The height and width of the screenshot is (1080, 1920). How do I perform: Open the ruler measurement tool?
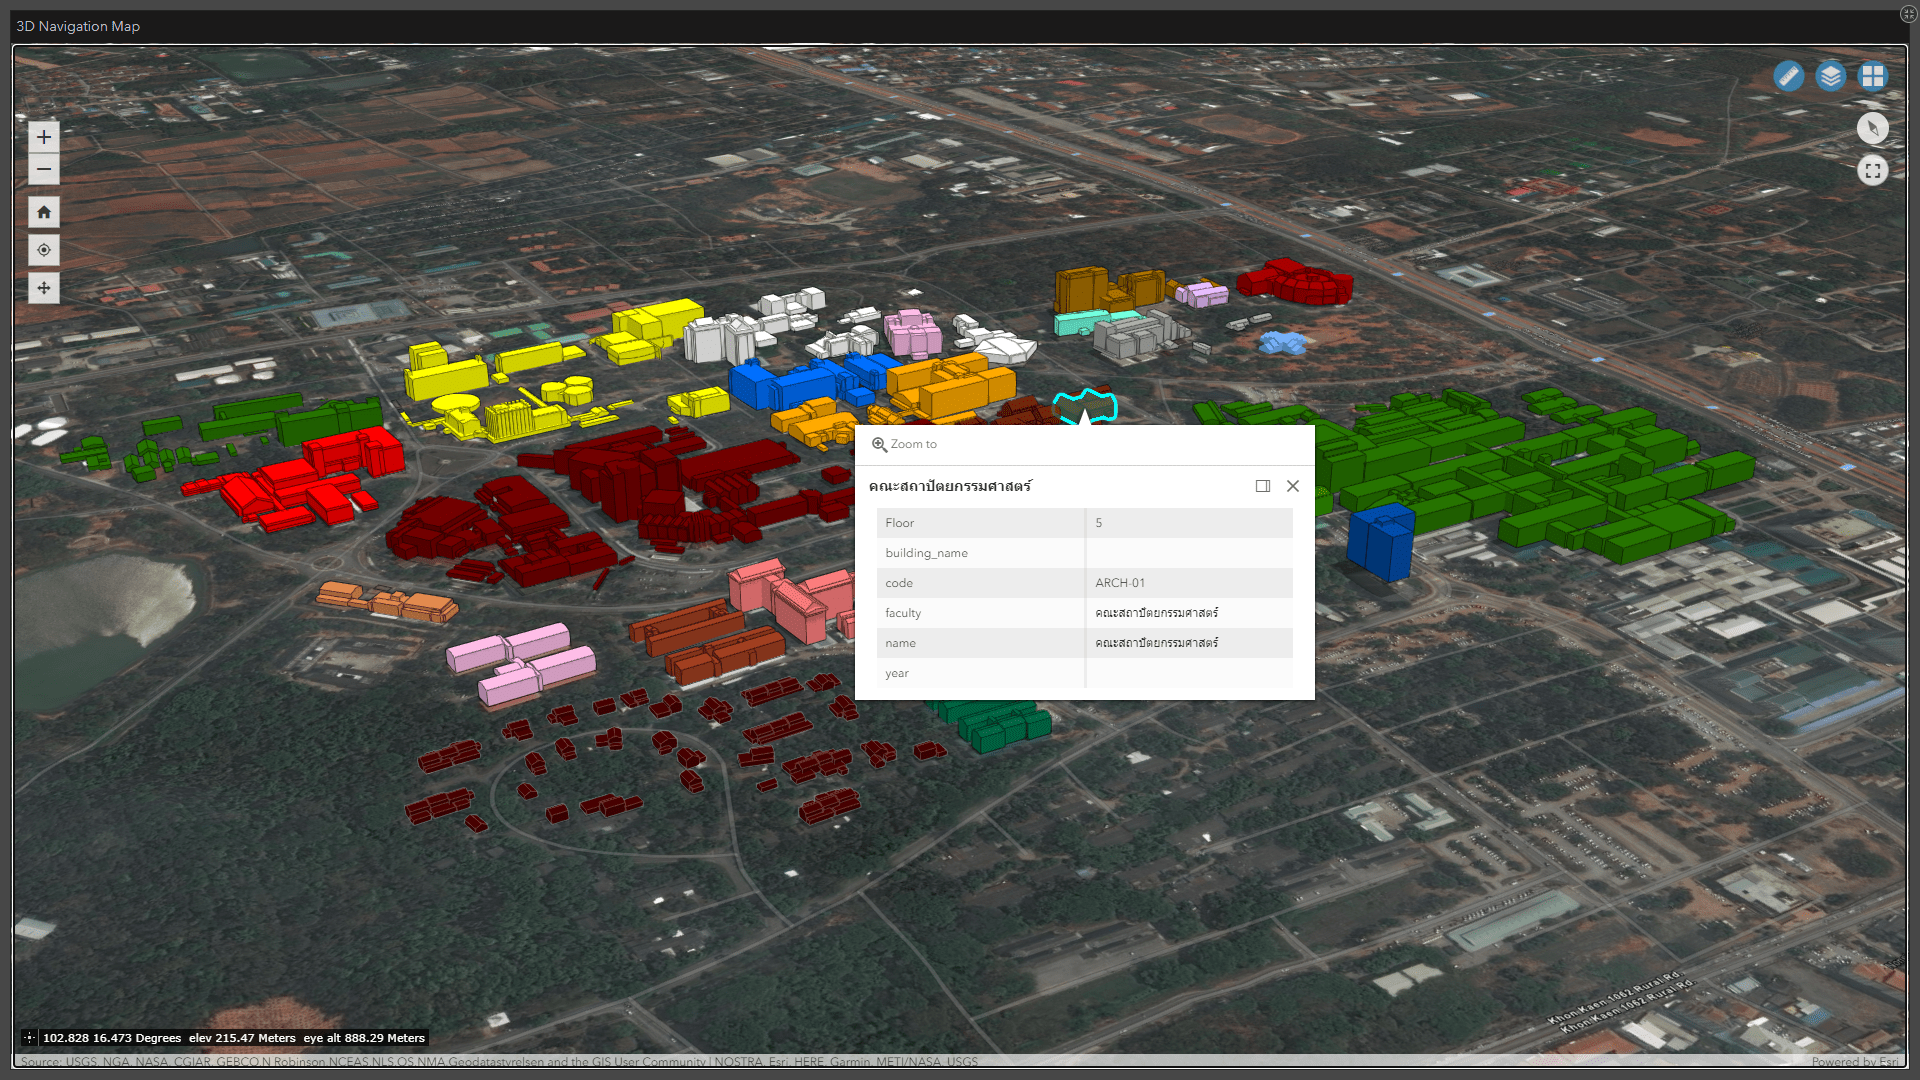pos(1788,76)
